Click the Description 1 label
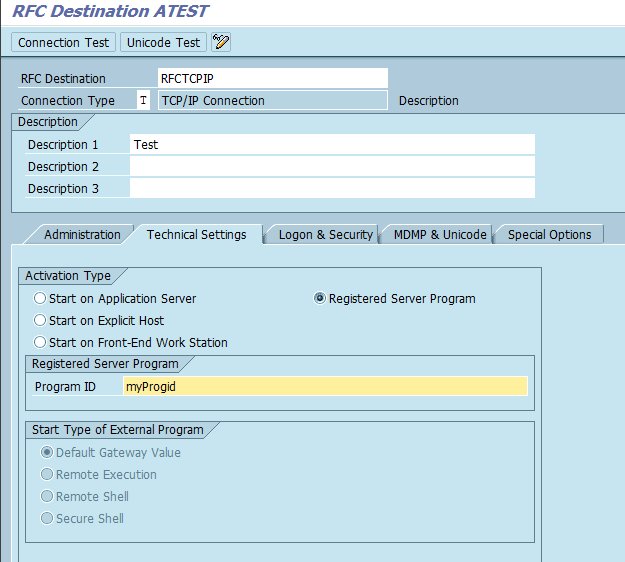The width and height of the screenshot is (625, 562). [63, 145]
